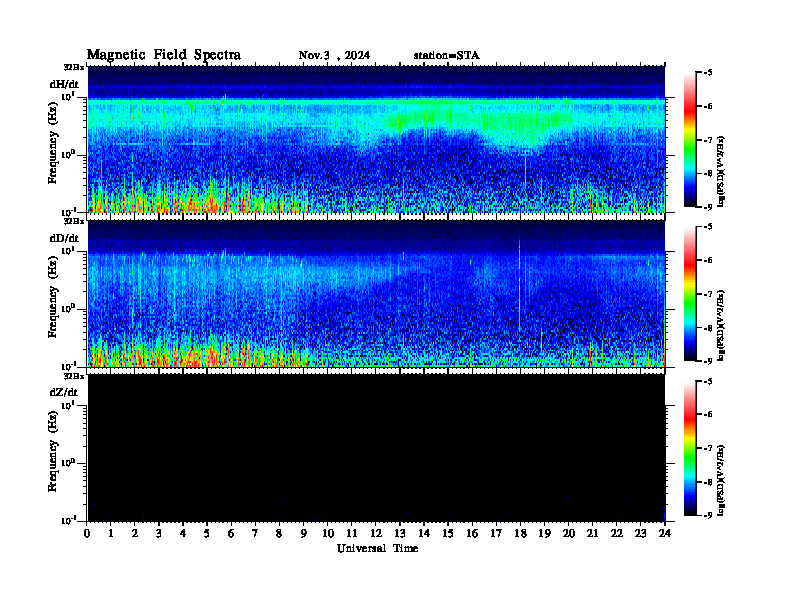
Task: Click the log(PSD) label beside dD/dt color bar
Action: [x=721, y=325]
